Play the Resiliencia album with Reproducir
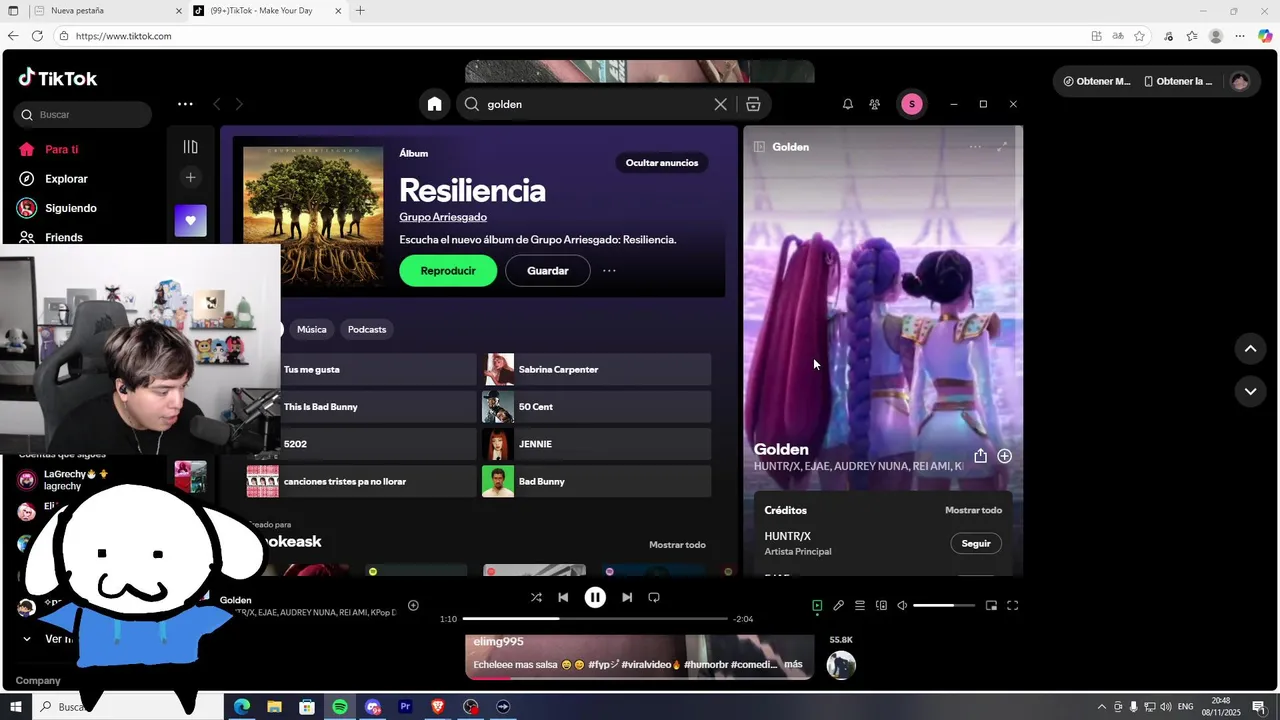This screenshot has height=720, width=1280. click(x=448, y=271)
